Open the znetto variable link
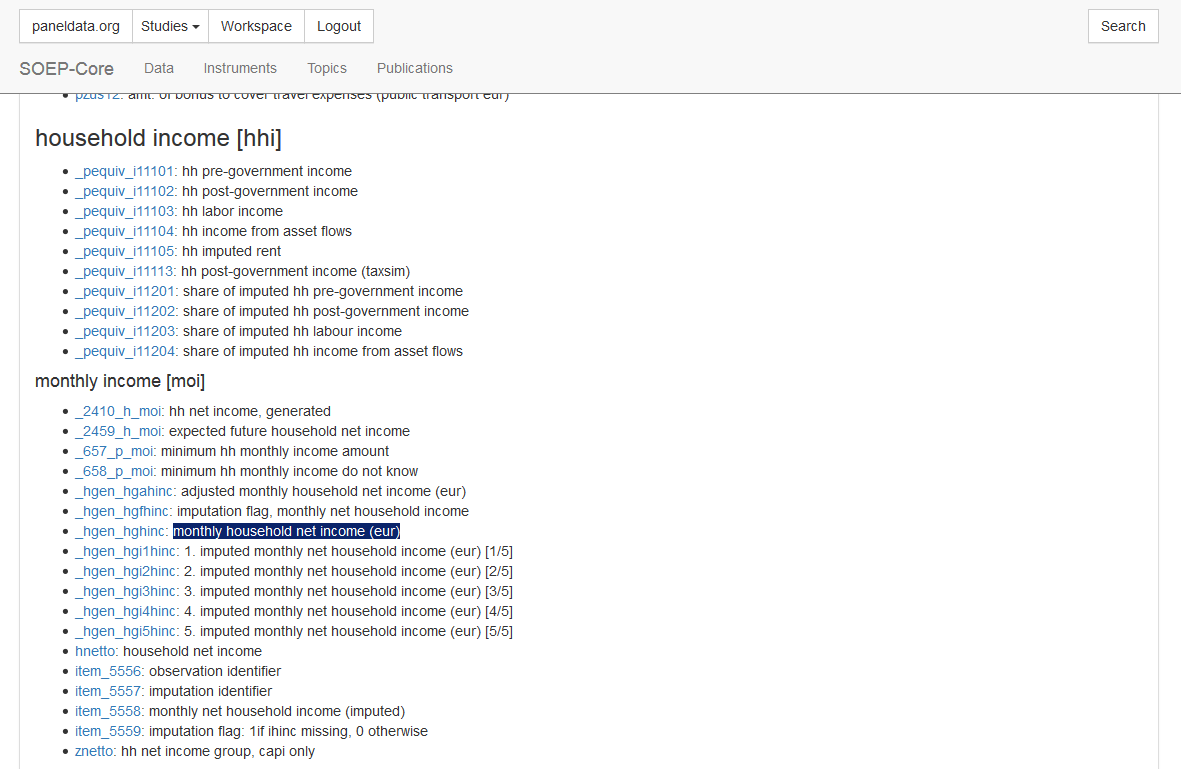1181x769 pixels. click(94, 752)
